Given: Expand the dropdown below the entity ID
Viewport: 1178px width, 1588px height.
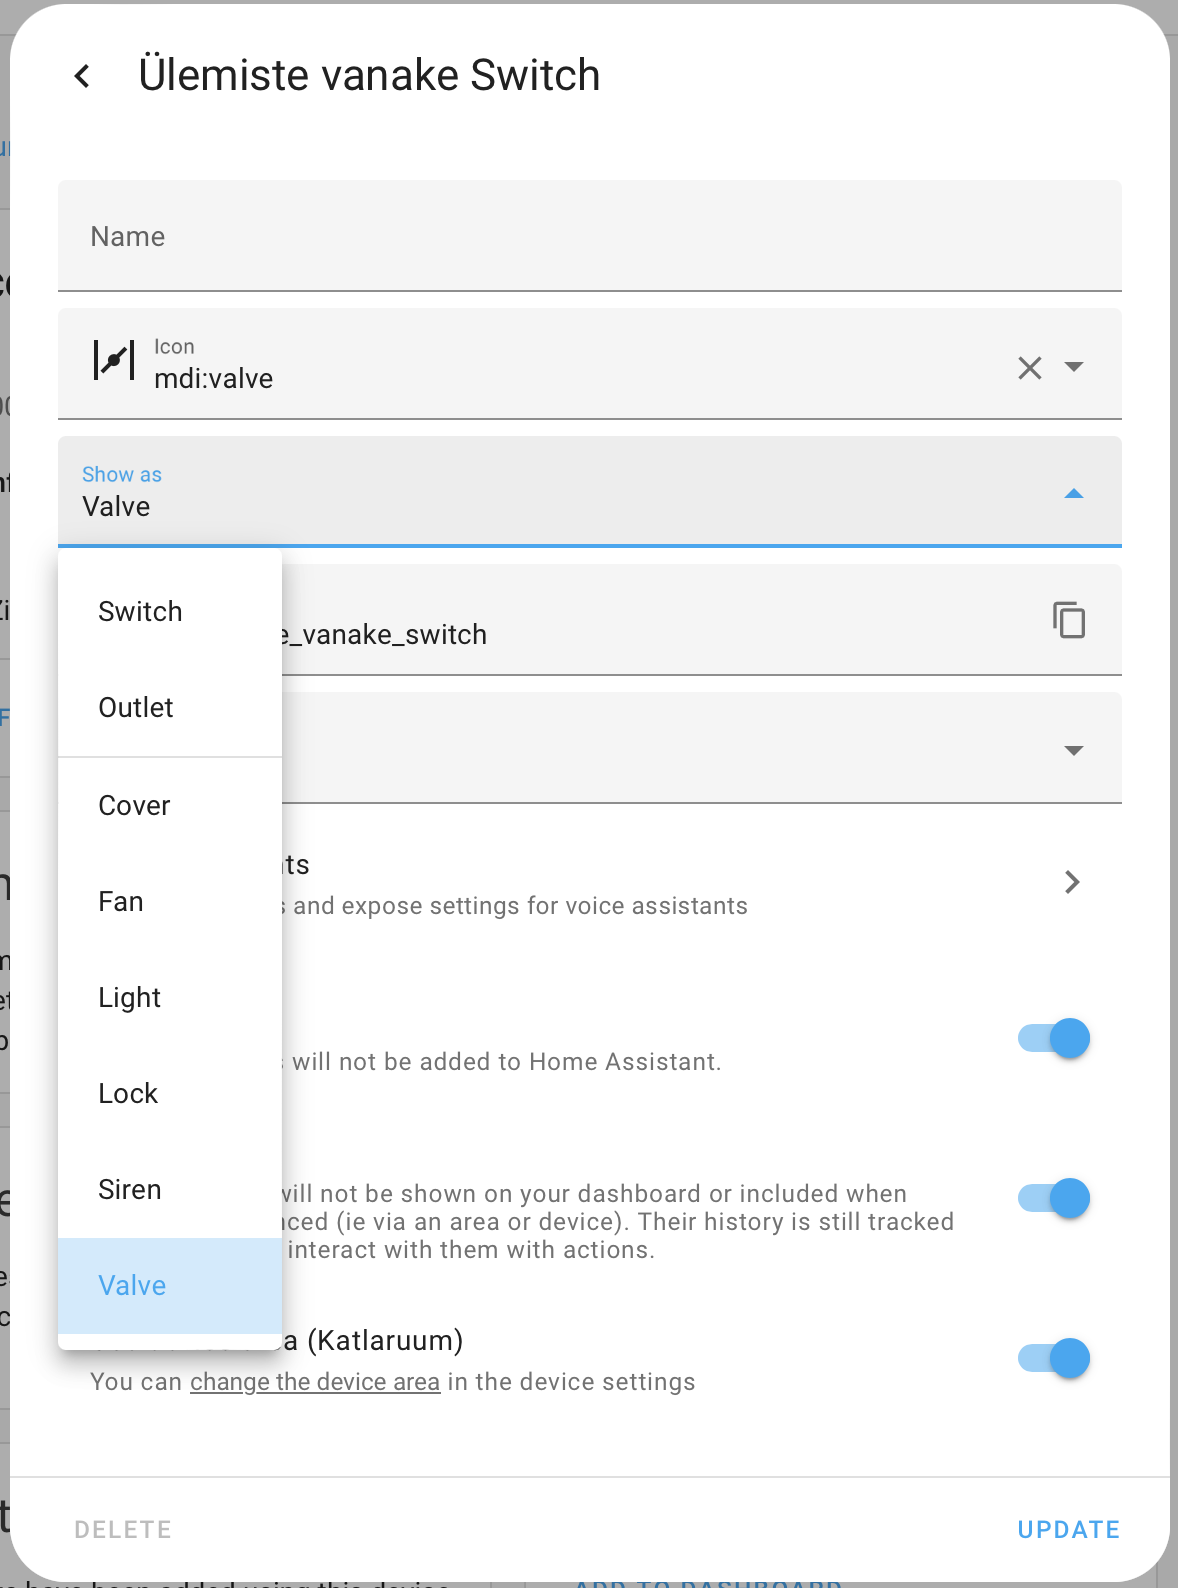Looking at the screenshot, I should (x=1074, y=750).
